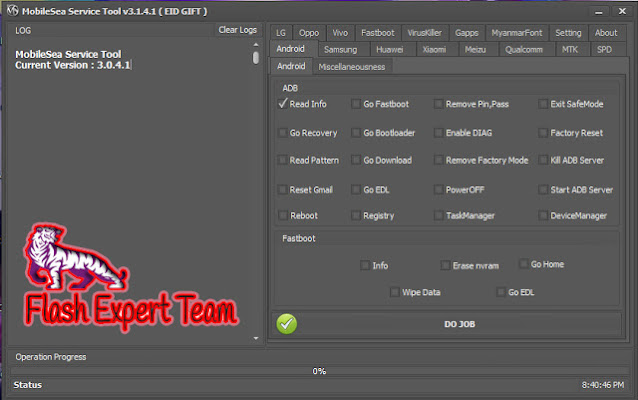This screenshot has width=638, height=400.
Task: Enable Fastboot Info checkbox
Action: coord(365,265)
